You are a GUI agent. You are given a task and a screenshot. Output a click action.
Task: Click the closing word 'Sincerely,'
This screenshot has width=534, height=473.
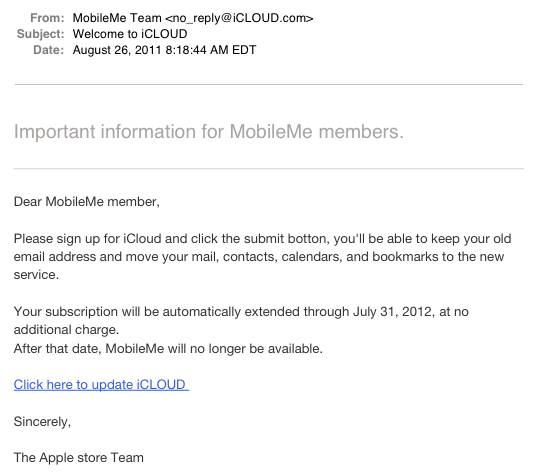(42, 422)
